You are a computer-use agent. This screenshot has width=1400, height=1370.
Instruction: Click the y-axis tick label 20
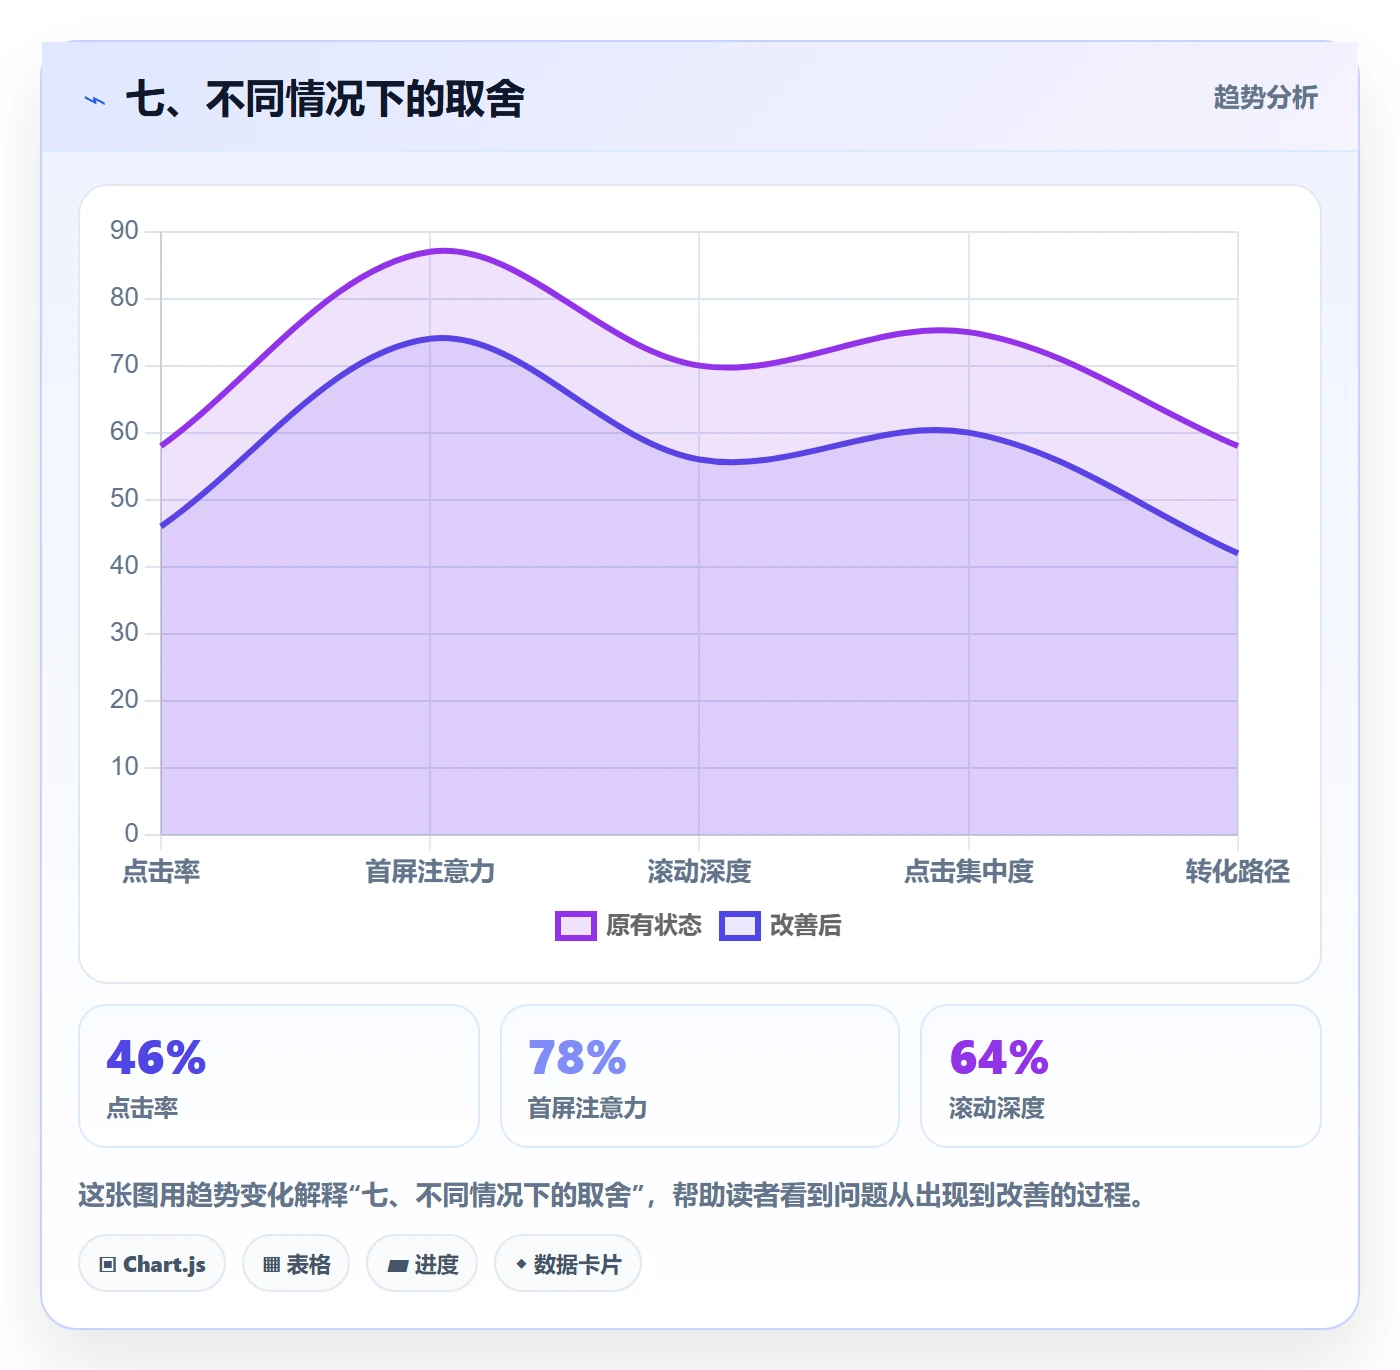pyautogui.click(x=124, y=700)
